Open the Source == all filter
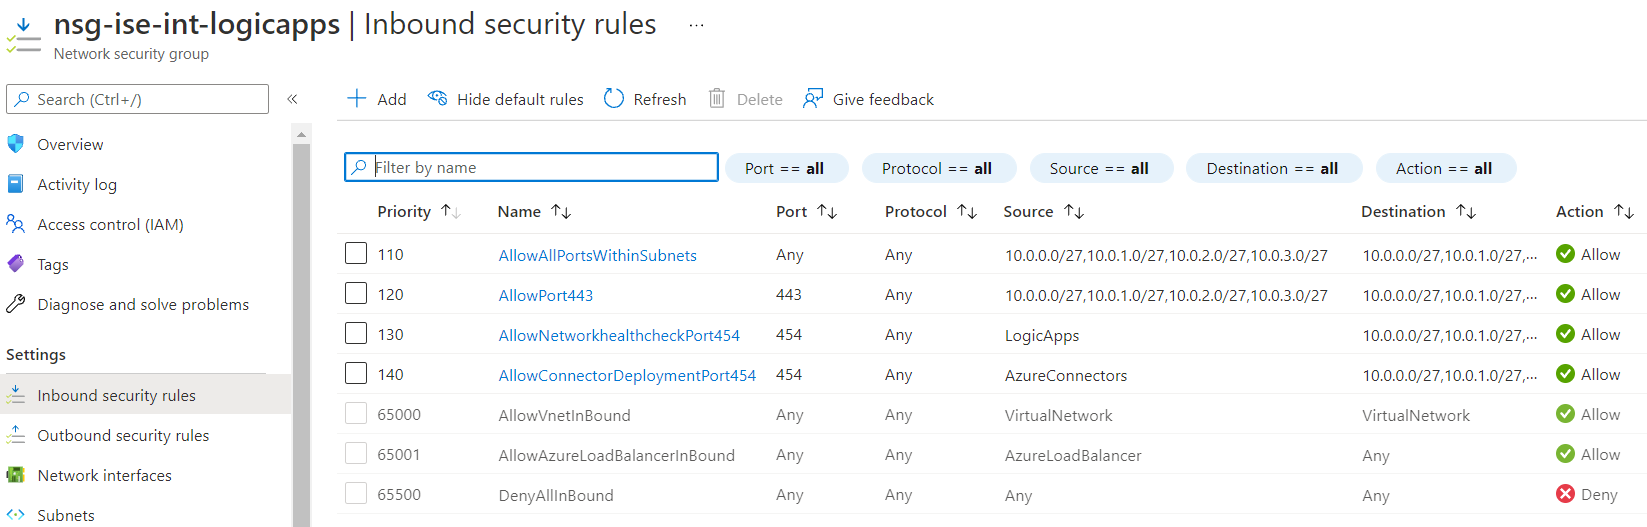Image resolution: width=1647 pixels, height=527 pixels. (1101, 168)
